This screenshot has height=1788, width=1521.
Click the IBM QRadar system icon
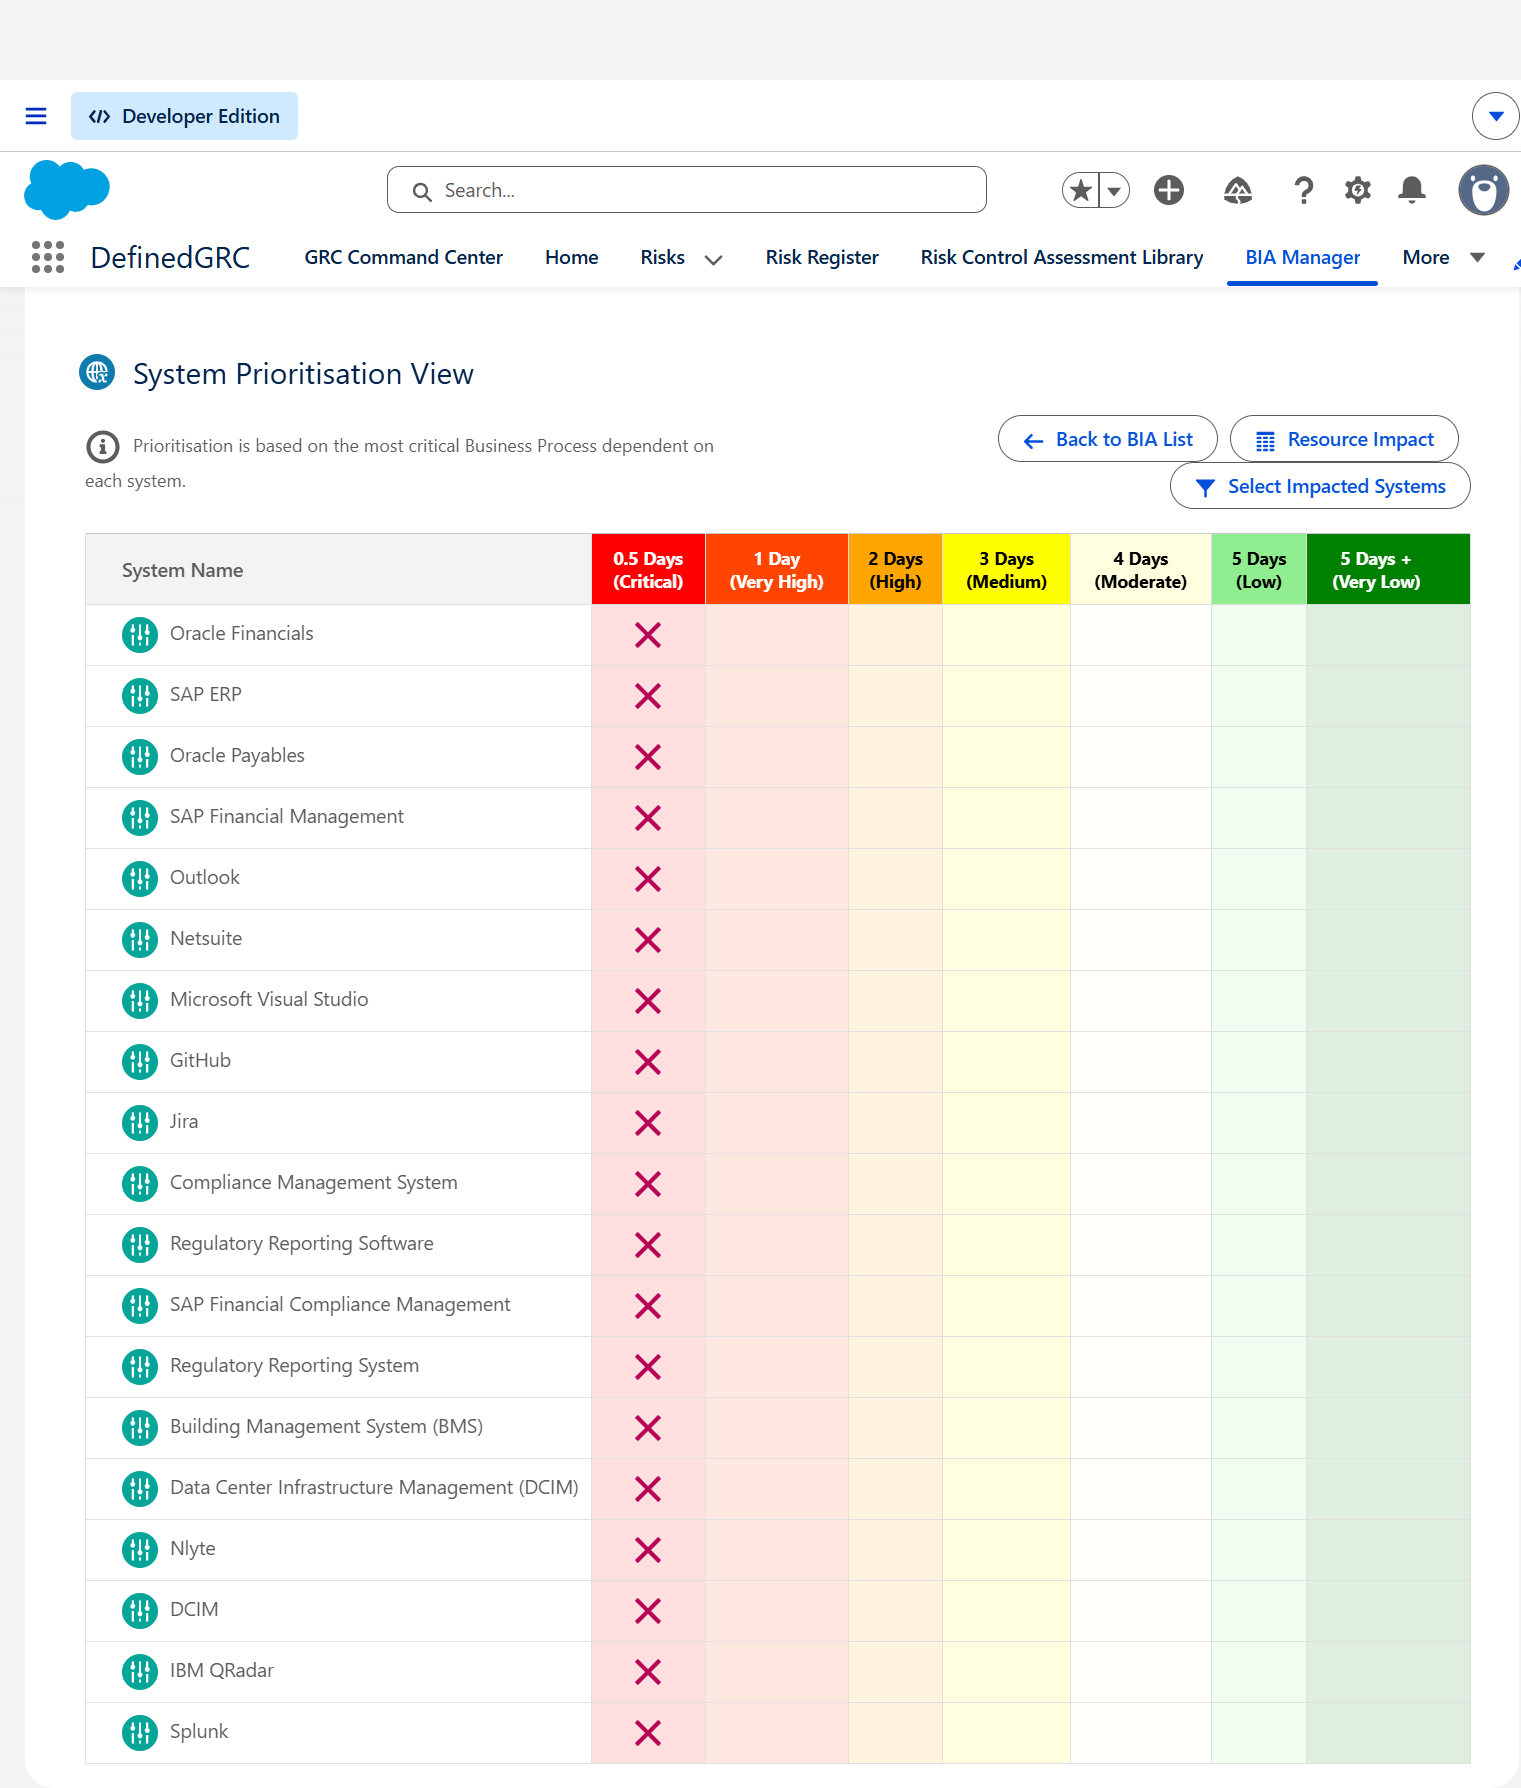point(140,1671)
